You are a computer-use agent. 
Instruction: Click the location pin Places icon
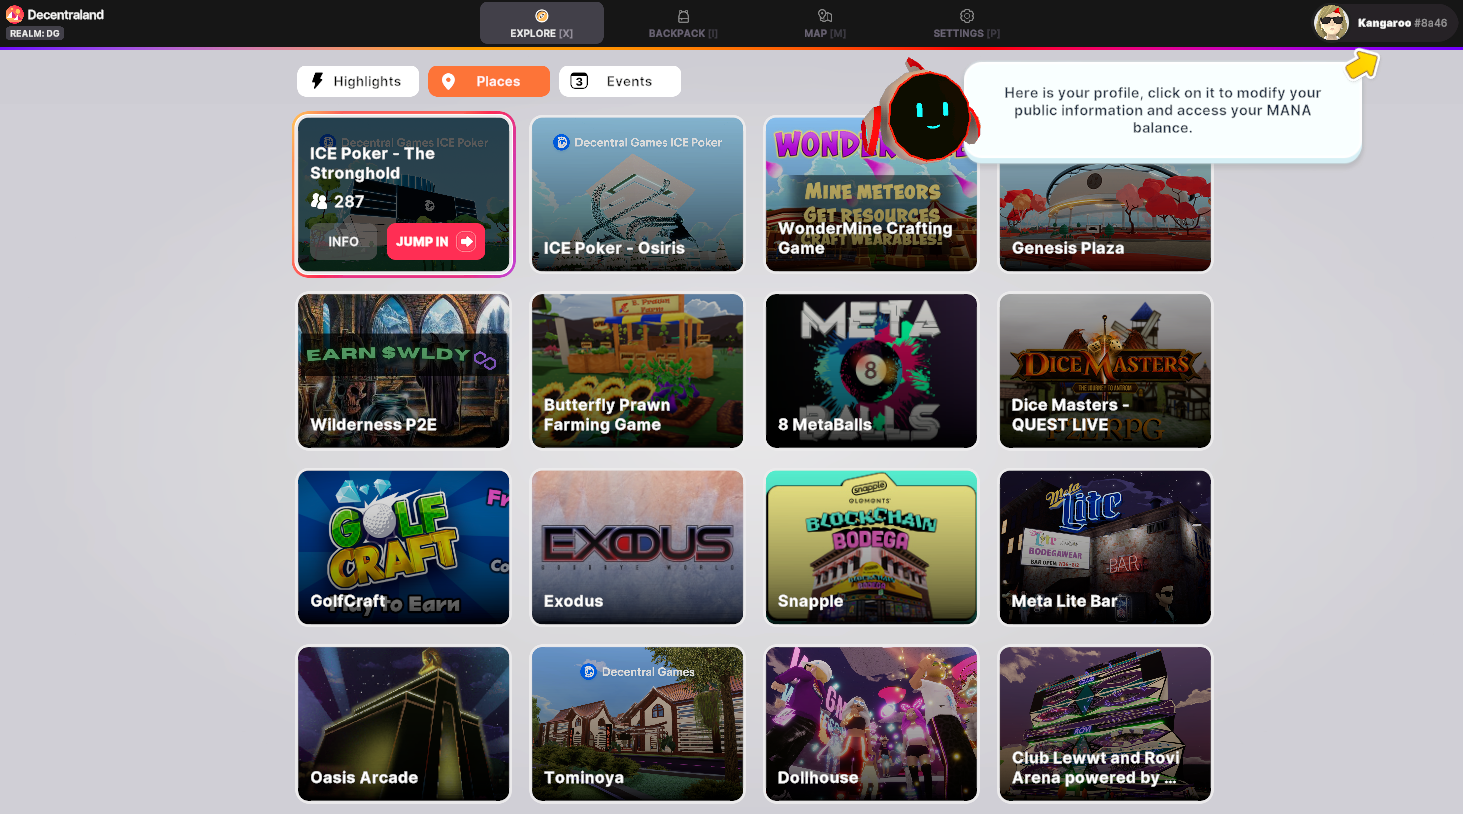pos(448,81)
